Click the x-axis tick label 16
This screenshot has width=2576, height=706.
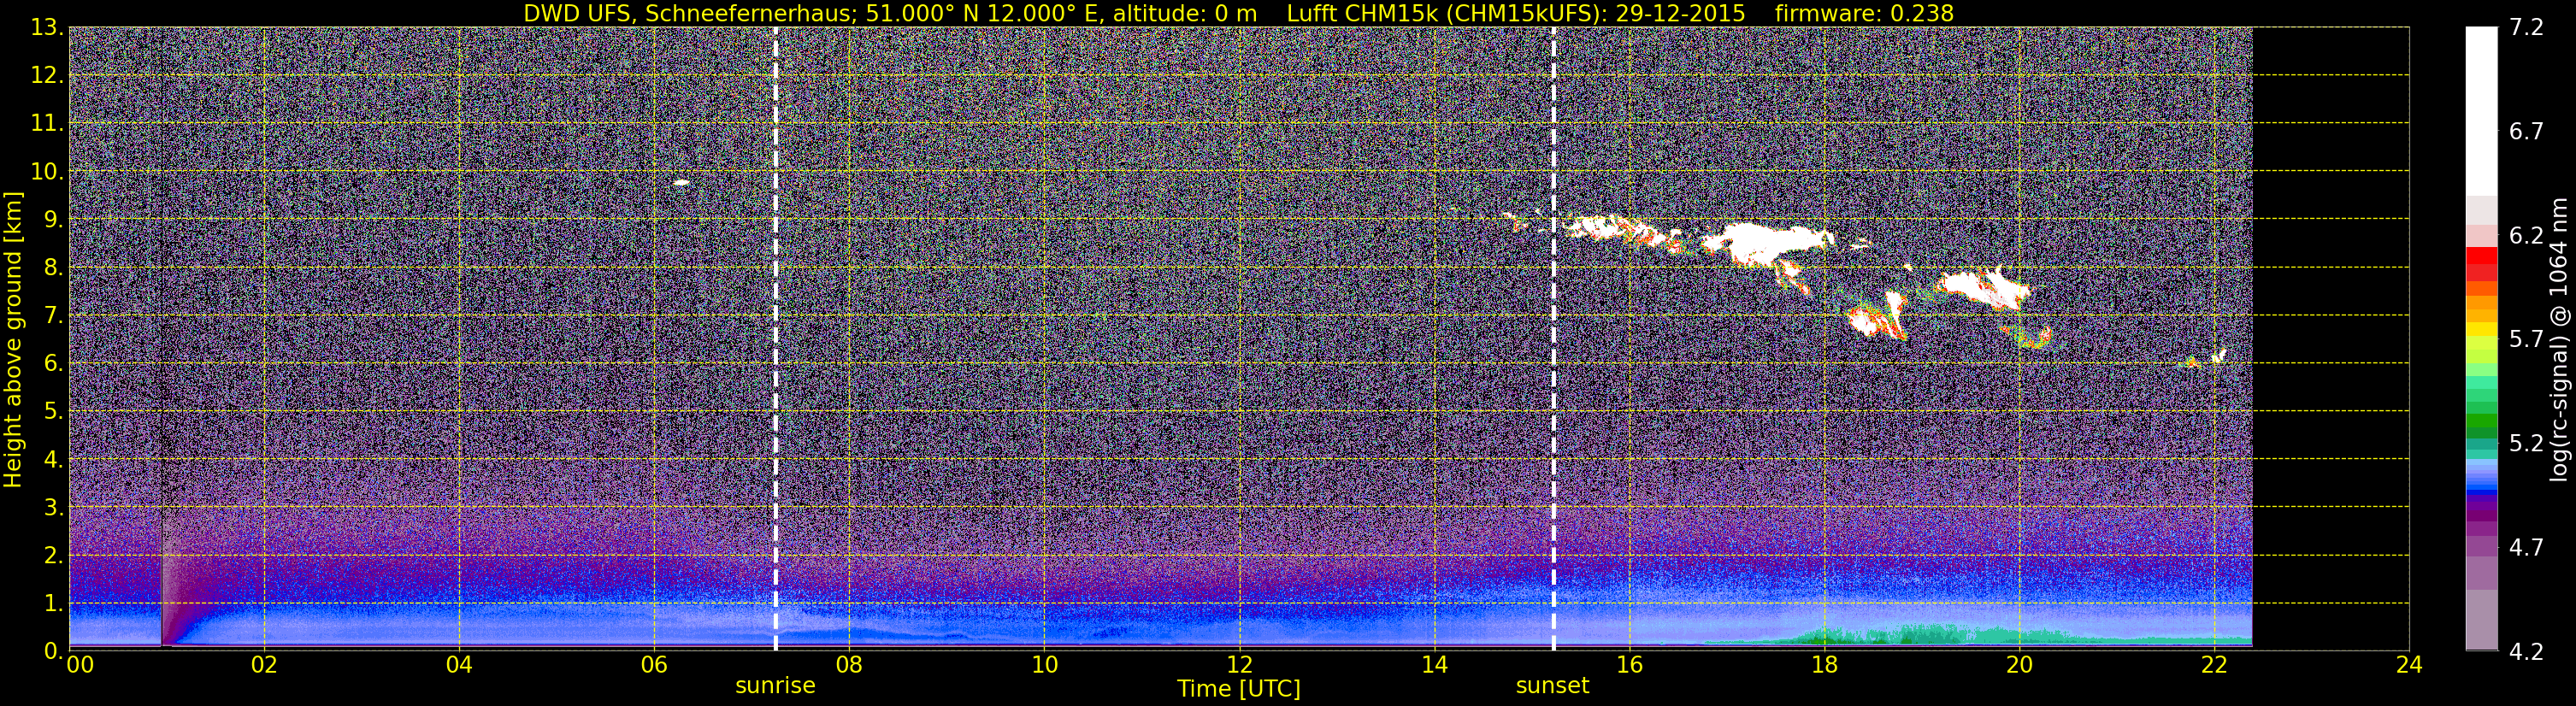(x=1629, y=666)
